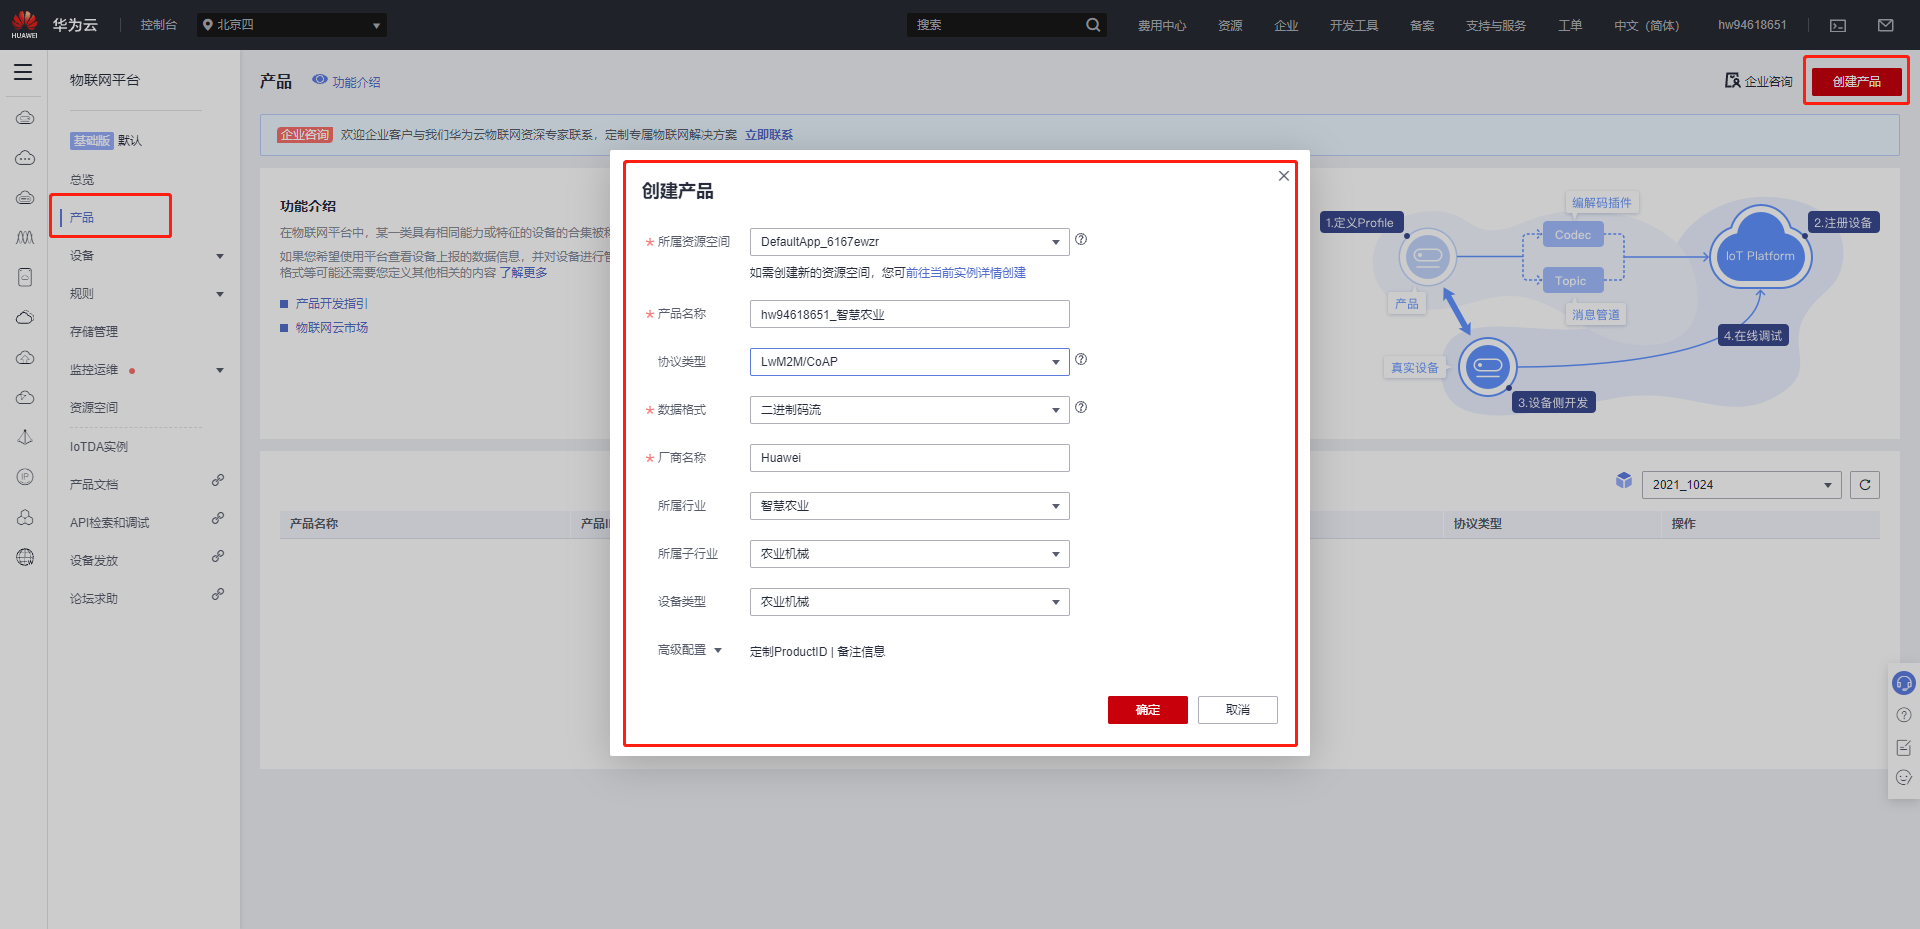Open 费用中心 in the top bar
This screenshot has width=1920, height=929.
tap(1162, 26)
